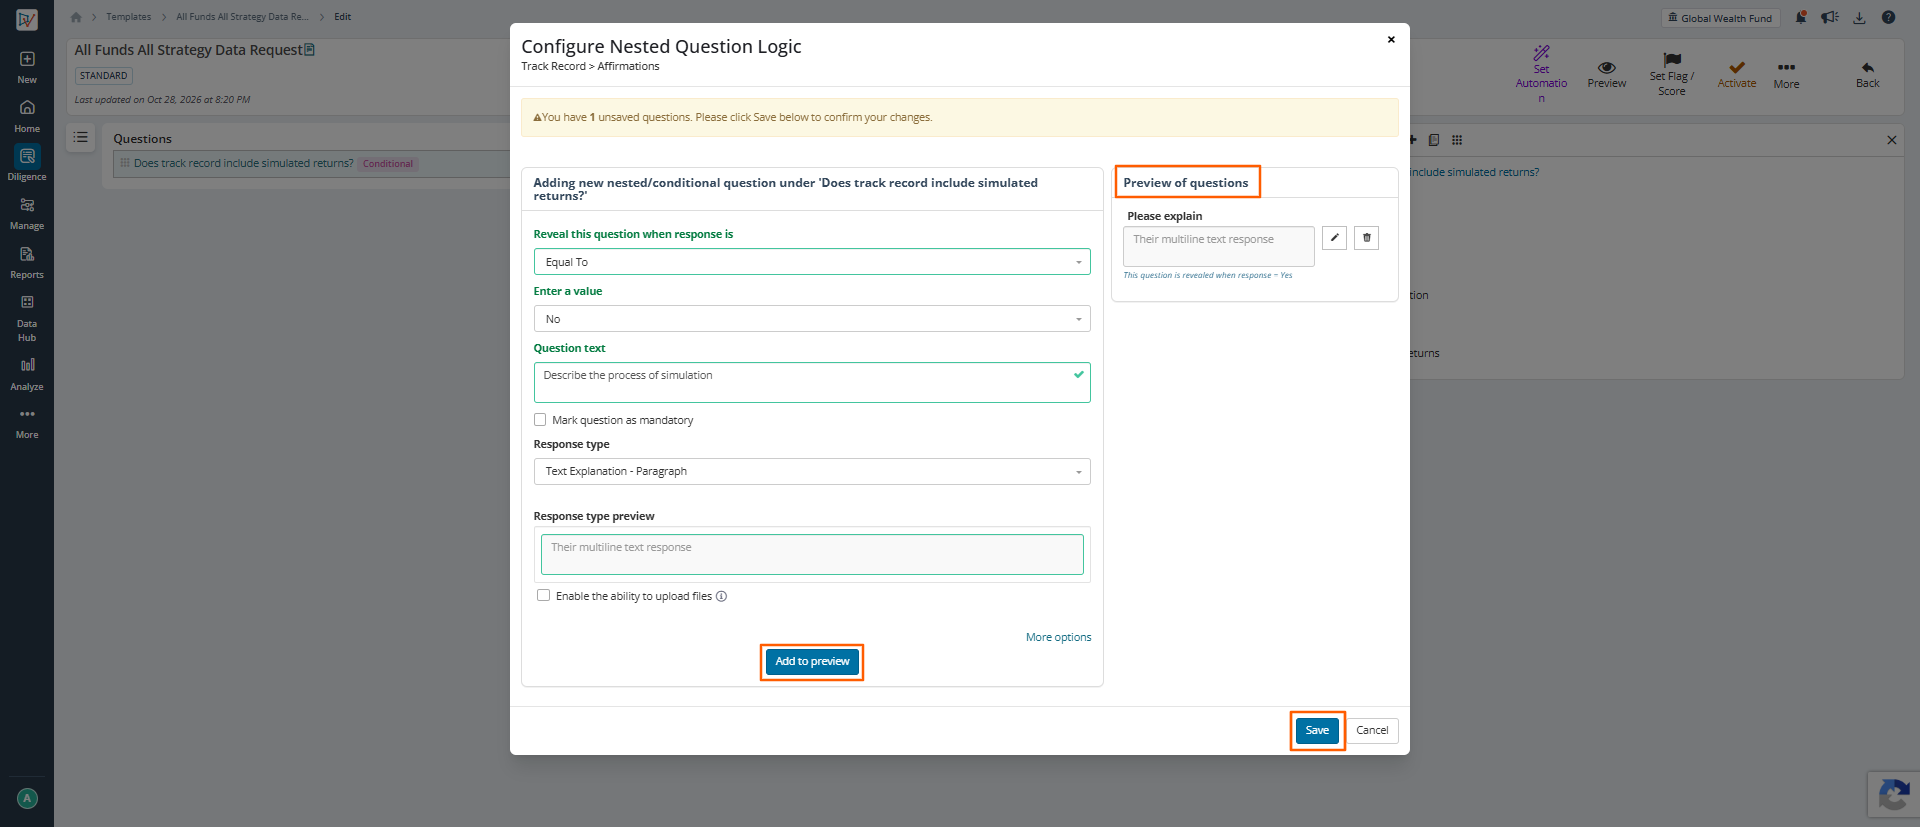Viewport: 1920px width, 827px height.
Task: Click the home breadcrumb icon
Action: coord(76,17)
